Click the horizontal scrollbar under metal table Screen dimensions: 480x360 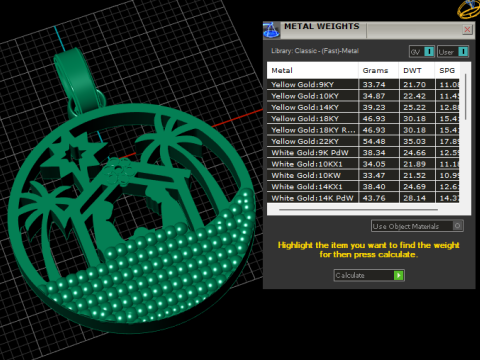tap(358, 210)
